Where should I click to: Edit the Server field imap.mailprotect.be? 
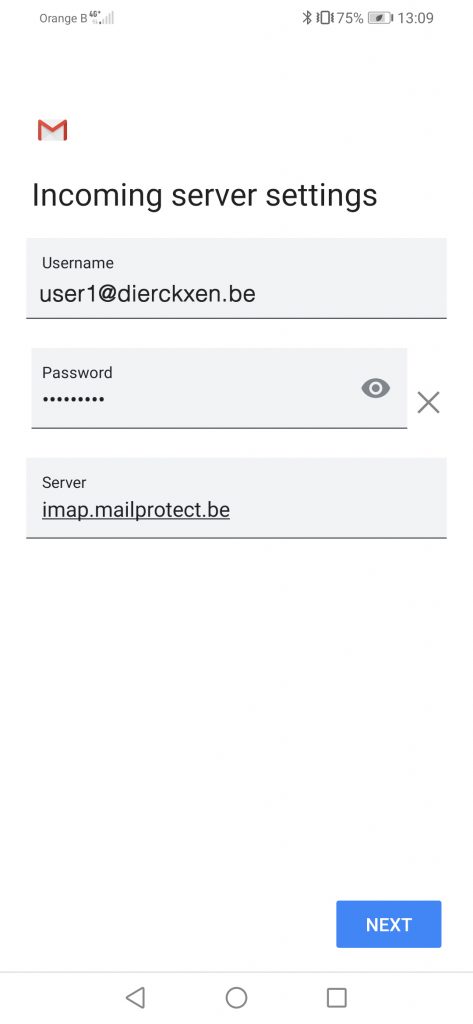click(236, 498)
